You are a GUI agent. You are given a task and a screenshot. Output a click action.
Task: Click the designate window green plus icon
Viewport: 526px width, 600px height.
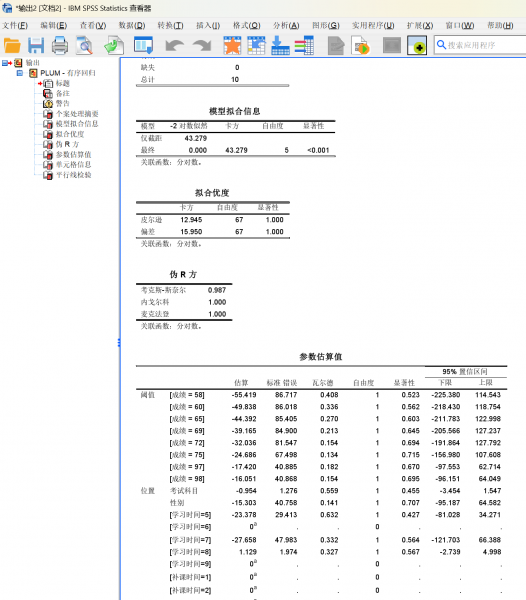click(417, 46)
